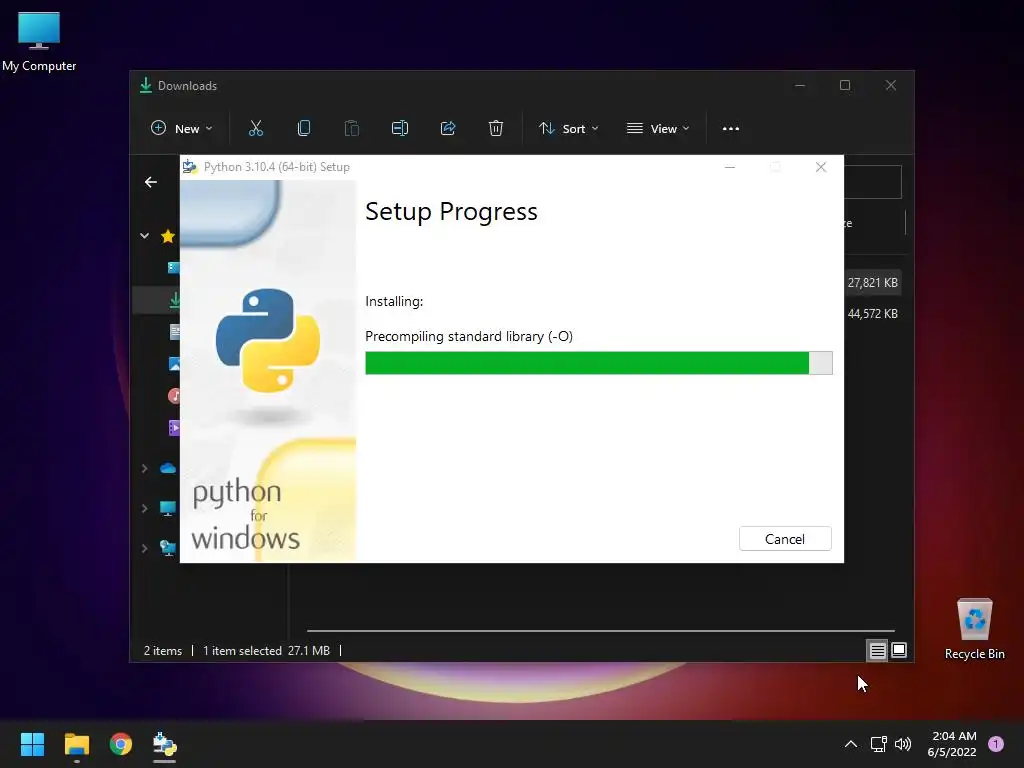
Task: Select the Recycle Bin desktop icon
Action: pos(974,629)
